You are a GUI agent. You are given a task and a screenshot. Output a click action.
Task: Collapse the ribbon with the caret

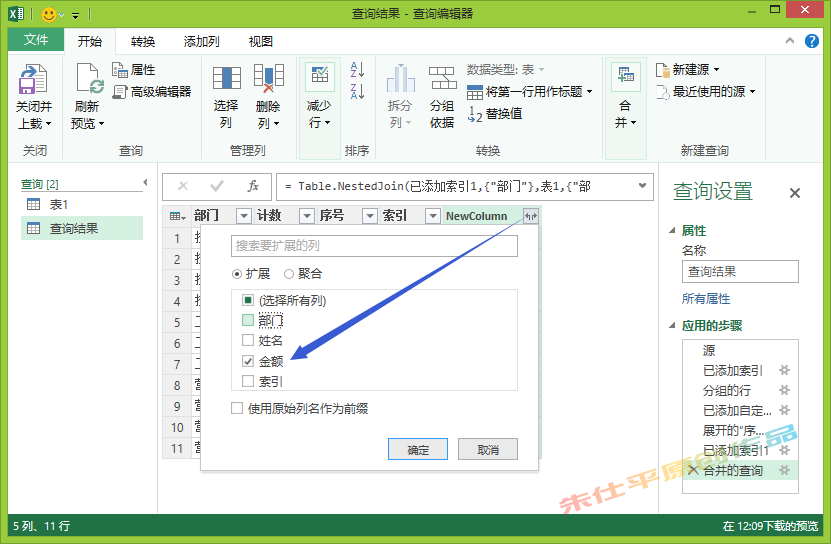click(790, 41)
